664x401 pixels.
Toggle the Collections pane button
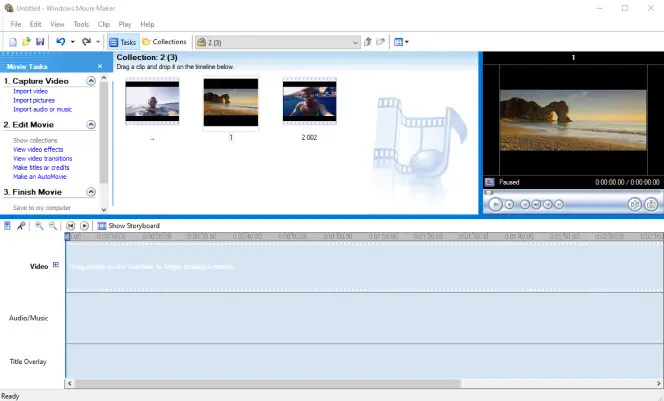click(x=164, y=41)
